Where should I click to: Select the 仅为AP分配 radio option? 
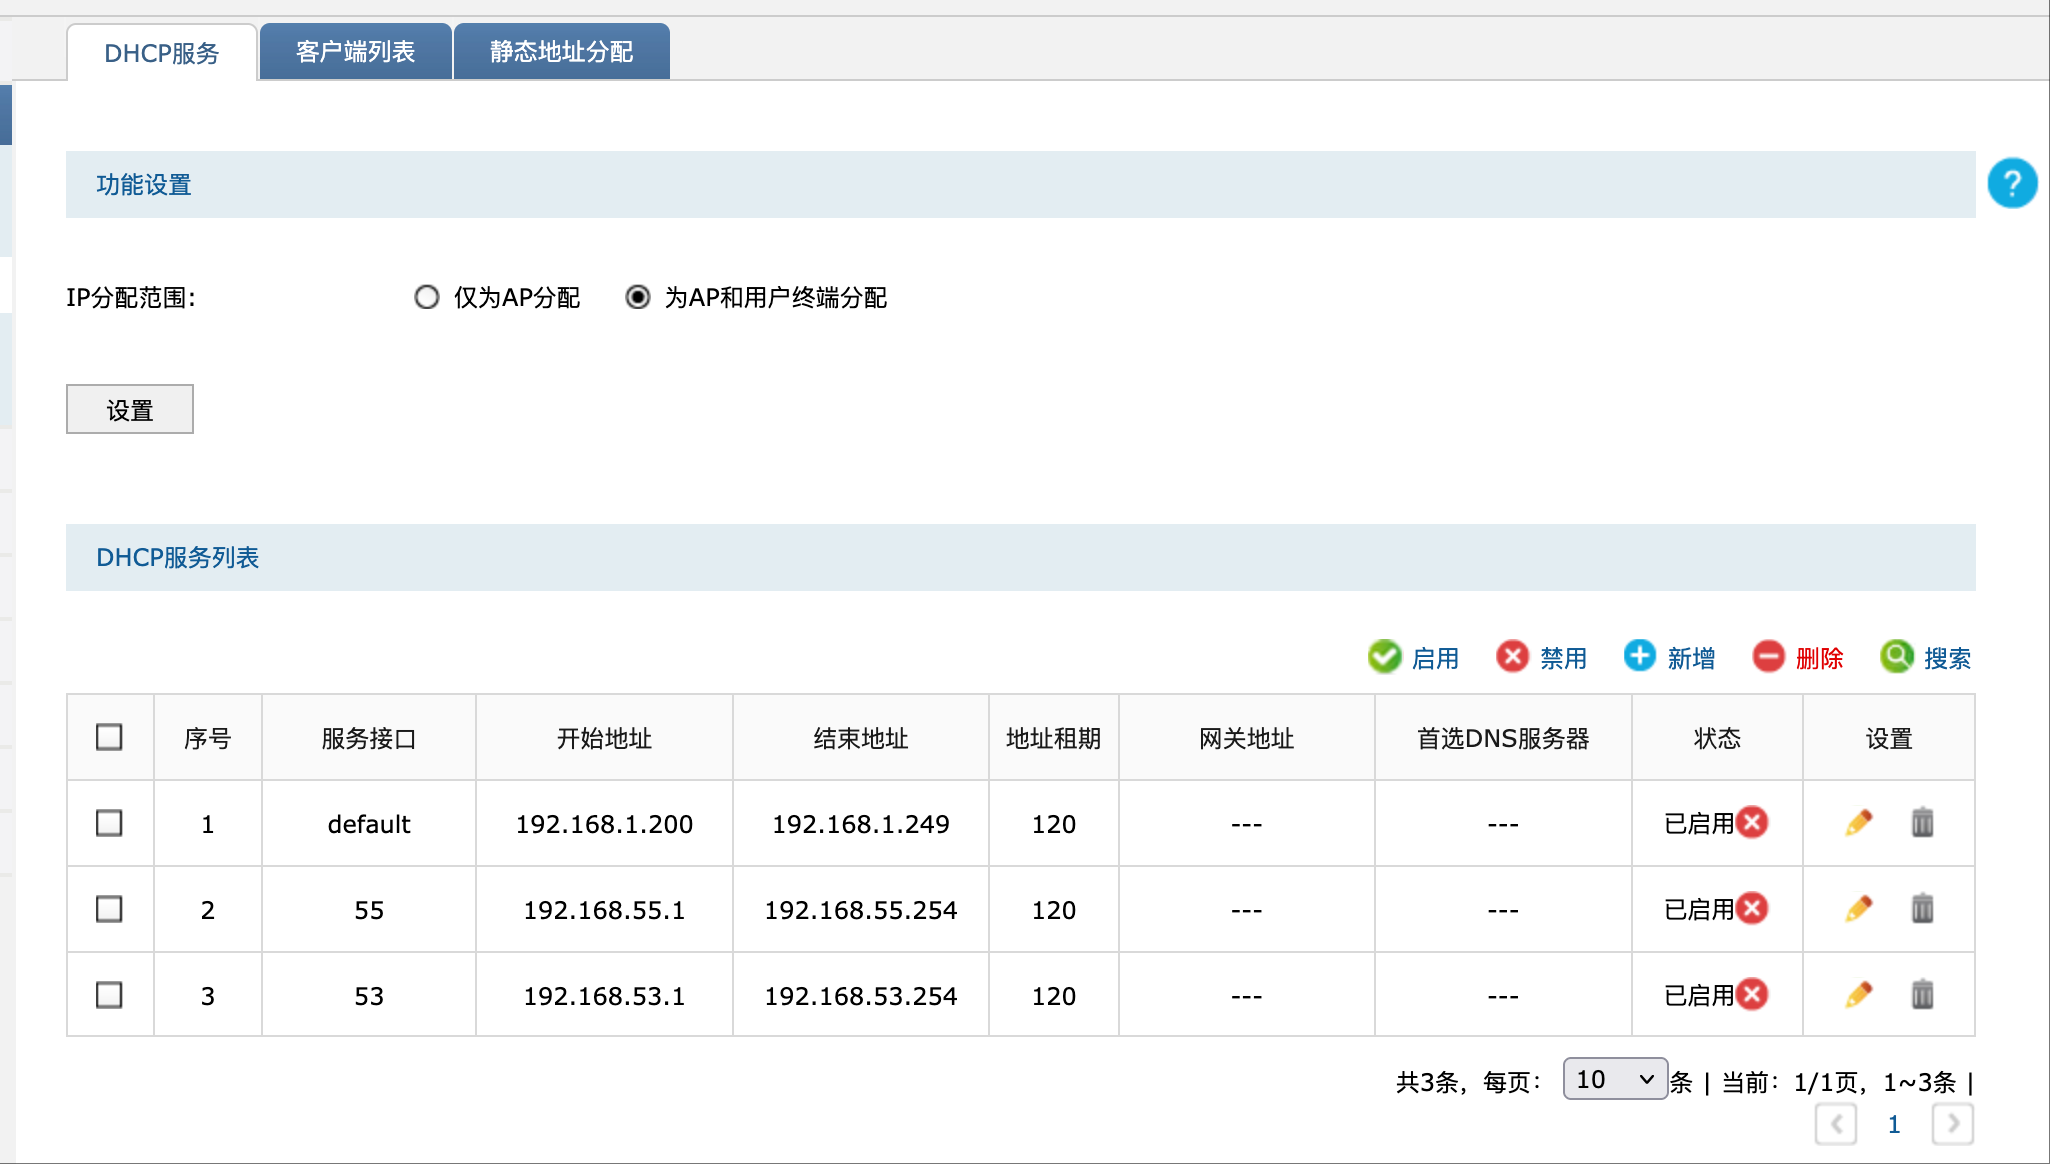coord(427,297)
